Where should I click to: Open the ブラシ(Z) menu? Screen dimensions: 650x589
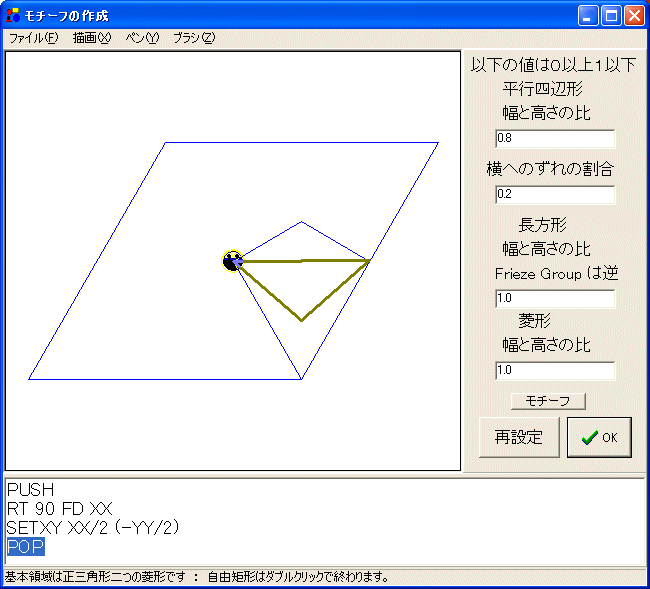(x=194, y=38)
